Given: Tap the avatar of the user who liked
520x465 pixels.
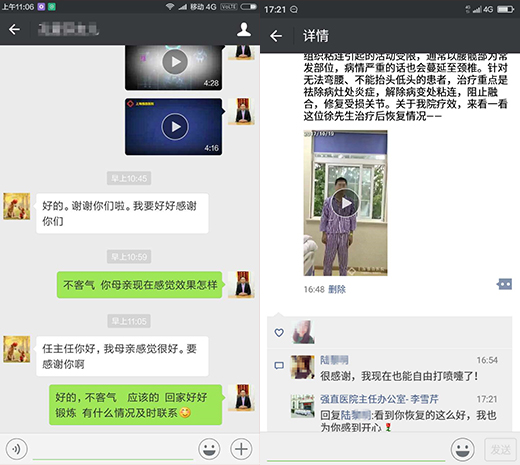Looking at the screenshot, I should pyautogui.click(x=303, y=332).
